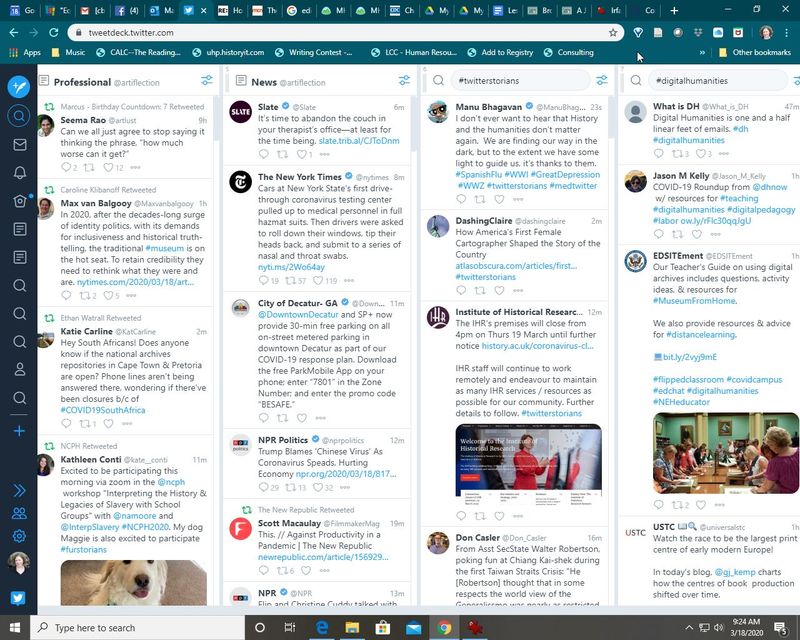Retweet City of Decatur's parking tweet
Image resolution: width=800 pixels, height=640 pixels.
[x=283, y=418]
